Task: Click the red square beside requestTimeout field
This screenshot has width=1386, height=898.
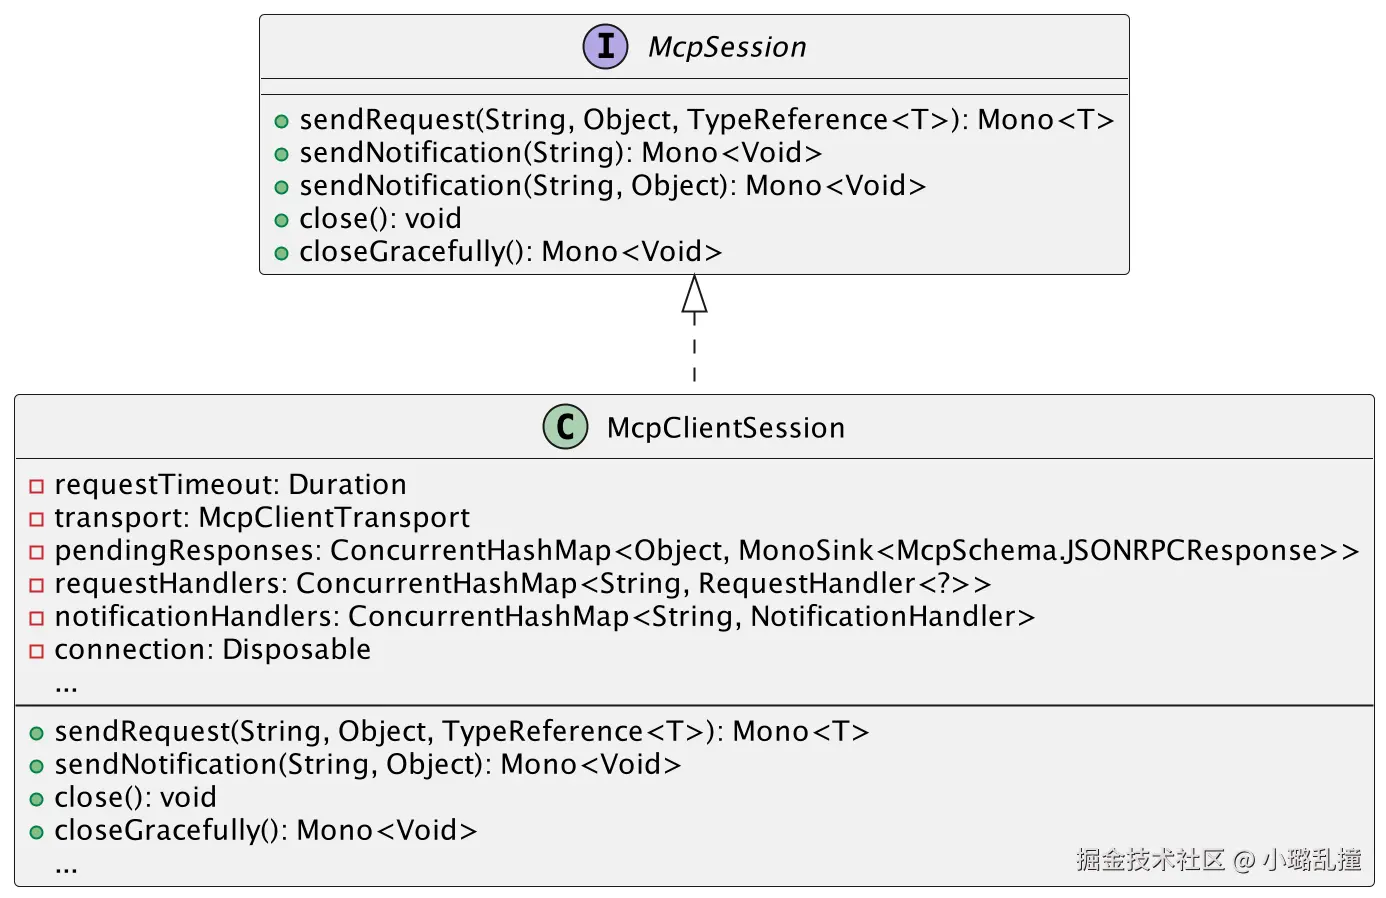Action: pyautogui.click(x=37, y=486)
